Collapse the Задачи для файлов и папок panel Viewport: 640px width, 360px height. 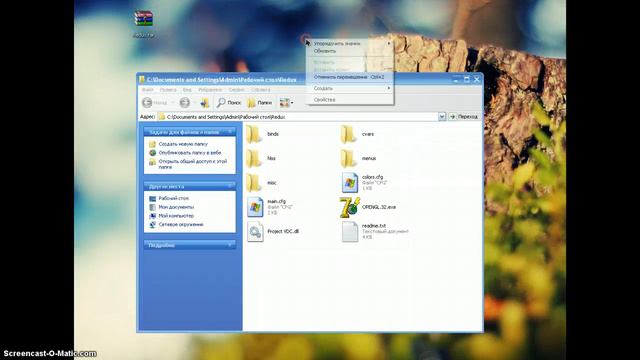(230, 132)
